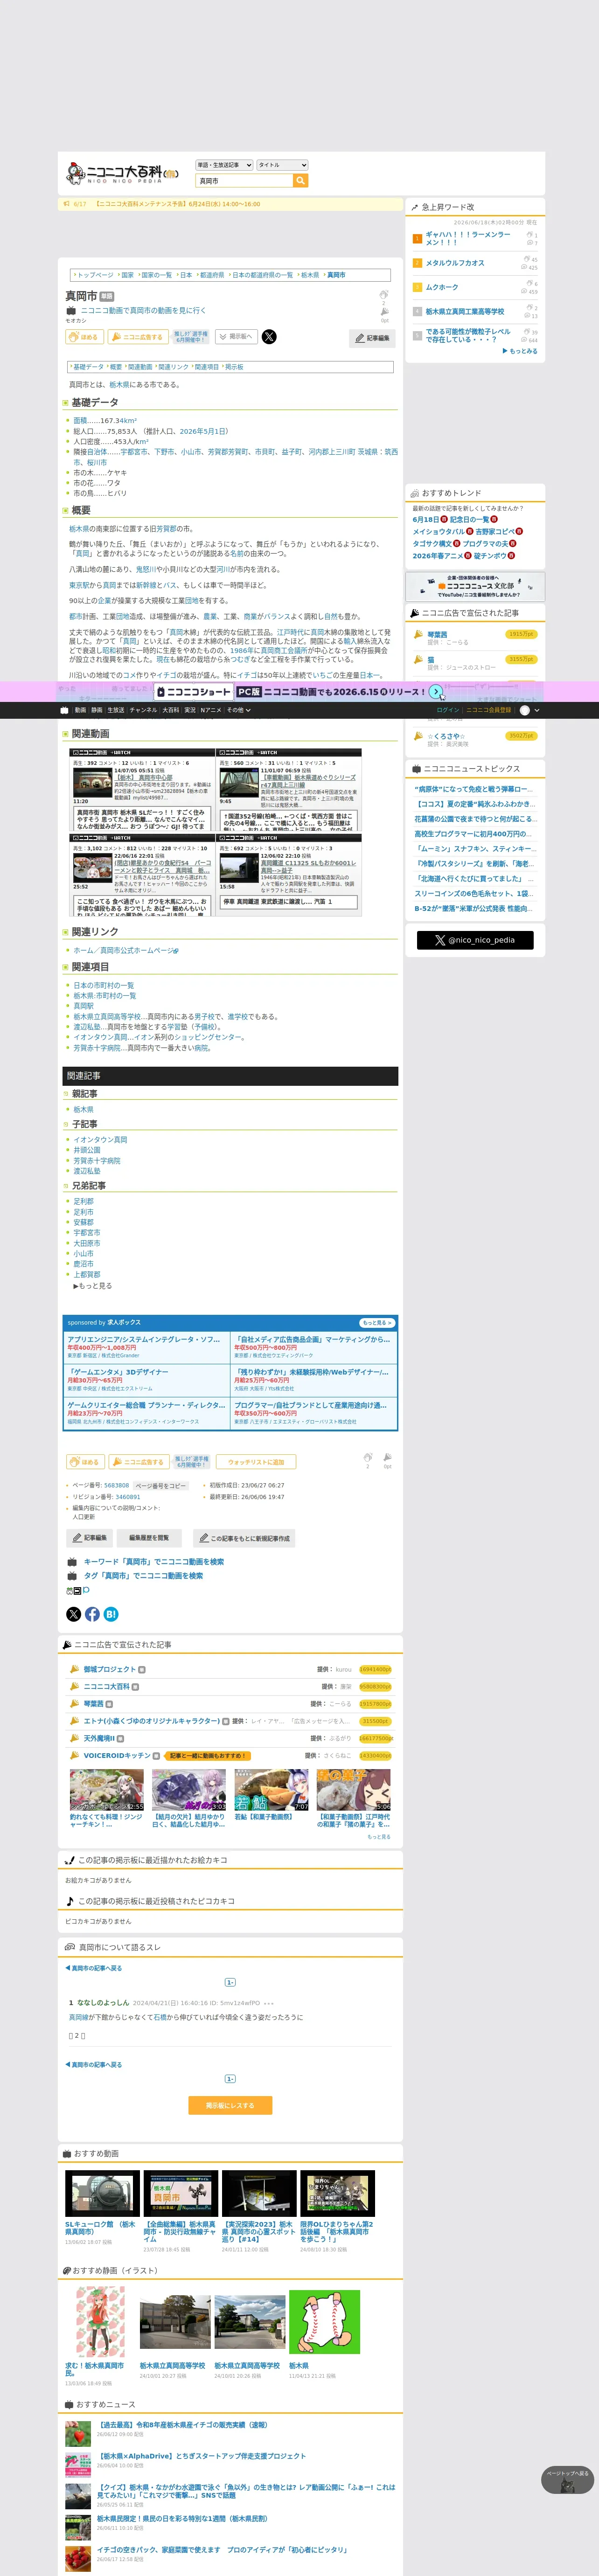Click the 掲示板にレスする orange button
Viewport: 599px width, 2576px height.
pyautogui.click(x=230, y=2105)
